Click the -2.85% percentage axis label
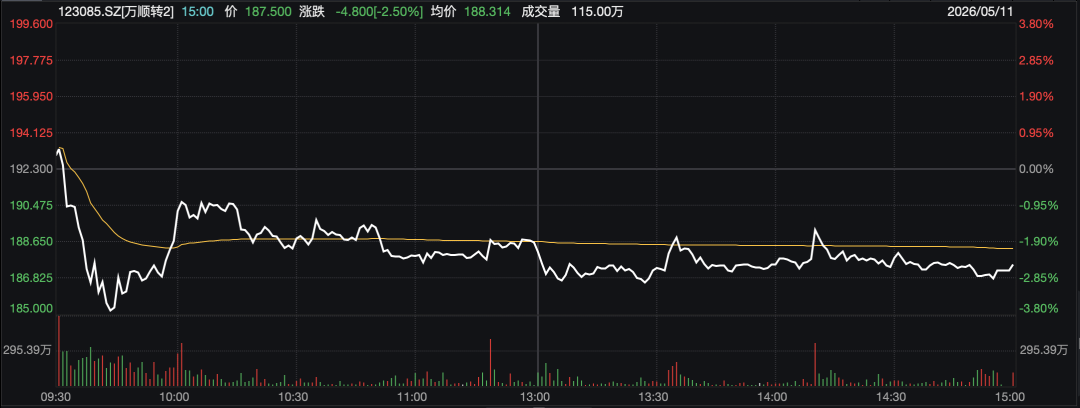 (x=1037, y=277)
